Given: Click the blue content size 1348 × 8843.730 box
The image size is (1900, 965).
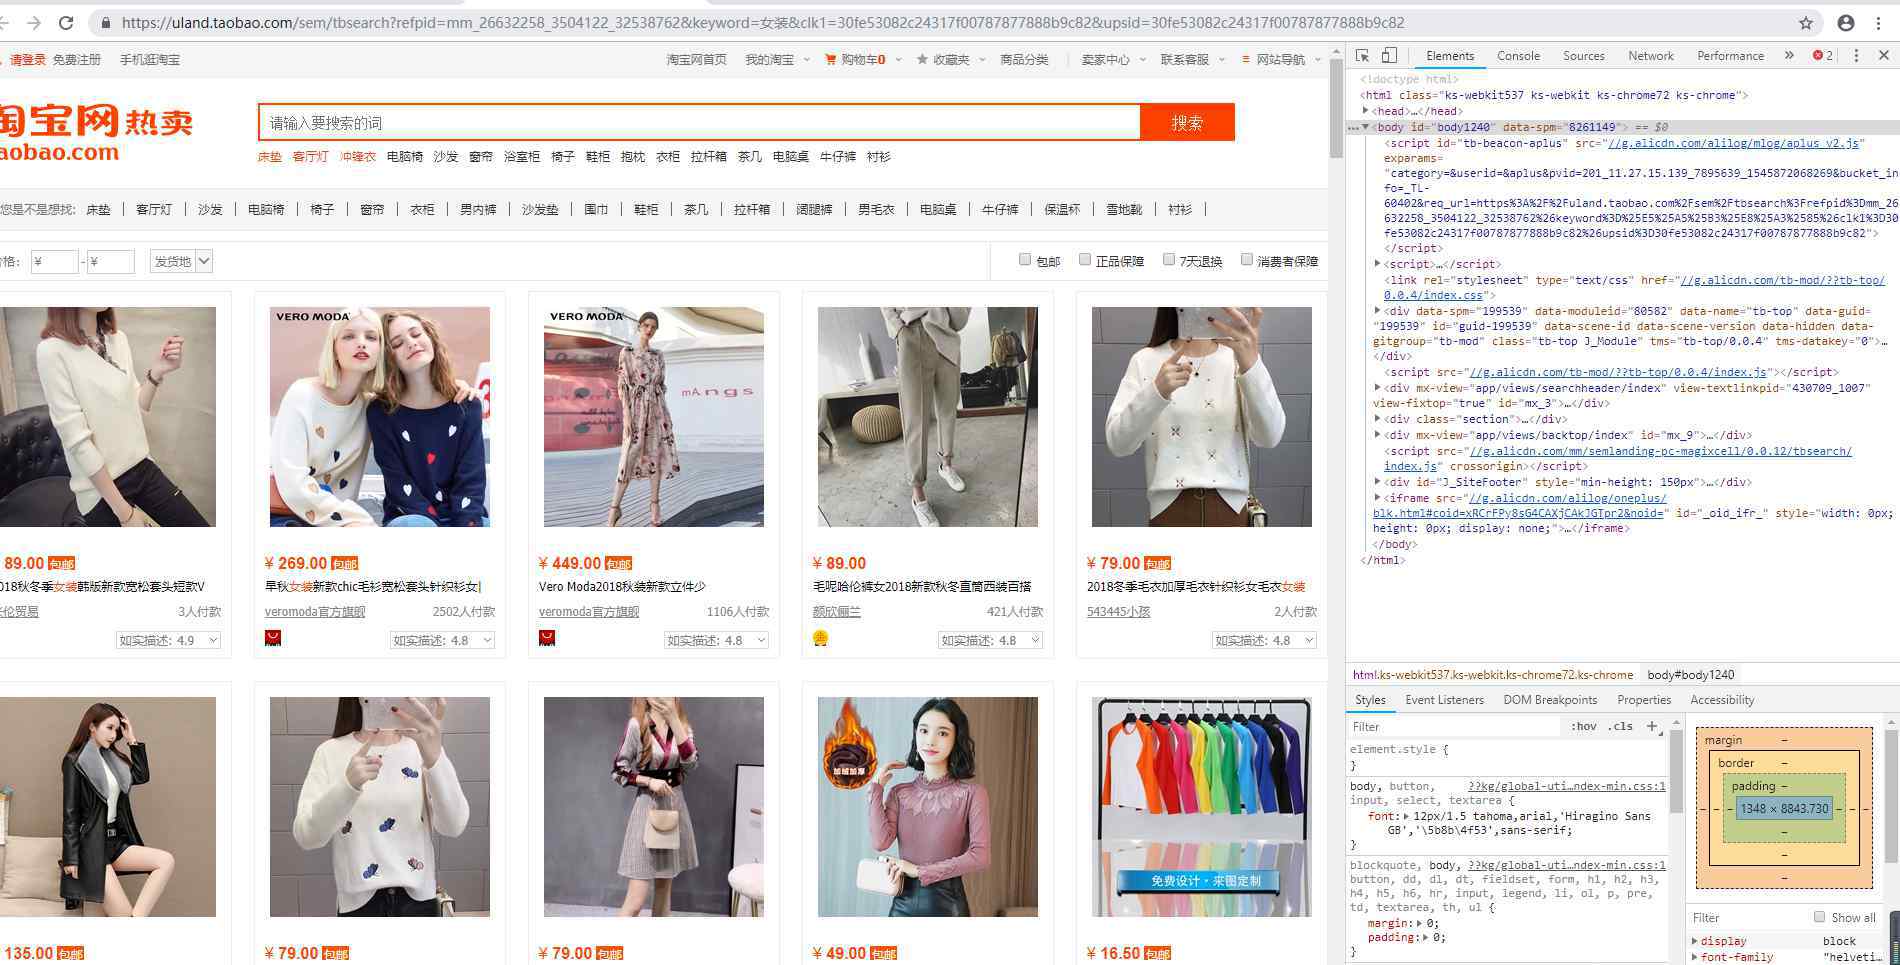Looking at the screenshot, I should [1784, 808].
